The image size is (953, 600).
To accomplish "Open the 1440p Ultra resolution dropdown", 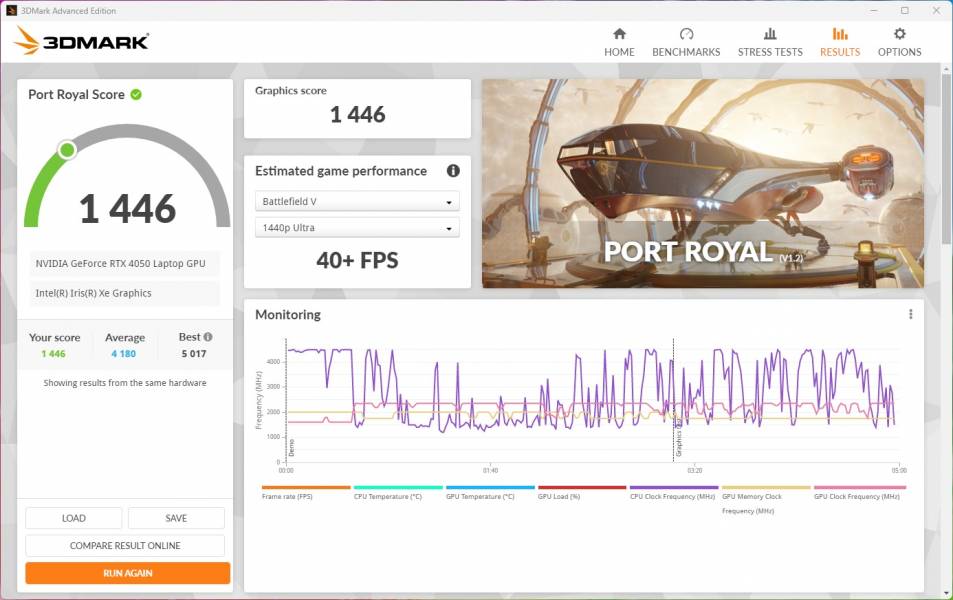I will coord(357,228).
